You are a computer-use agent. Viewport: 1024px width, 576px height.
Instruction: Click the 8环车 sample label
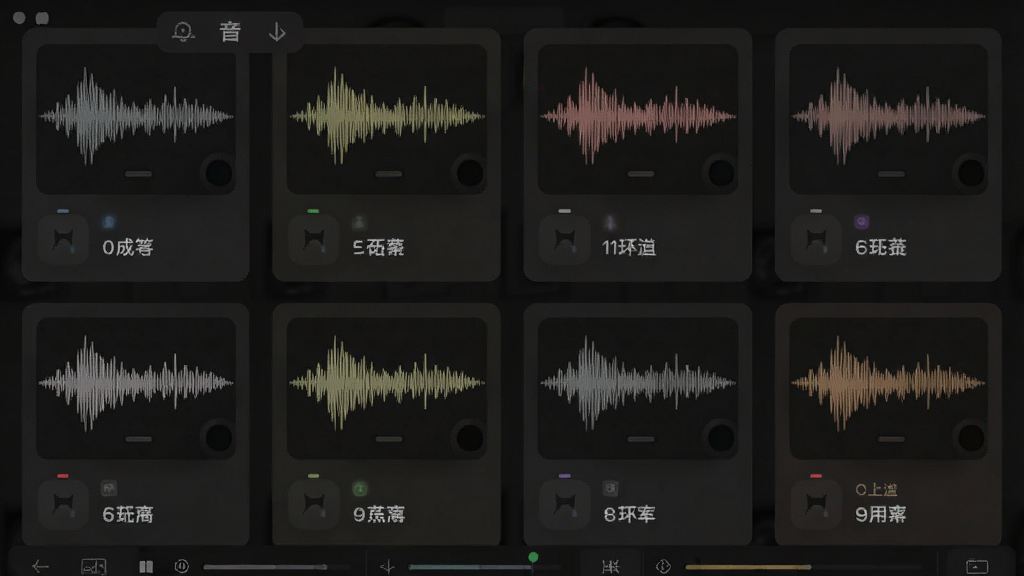(x=630, y=514)
